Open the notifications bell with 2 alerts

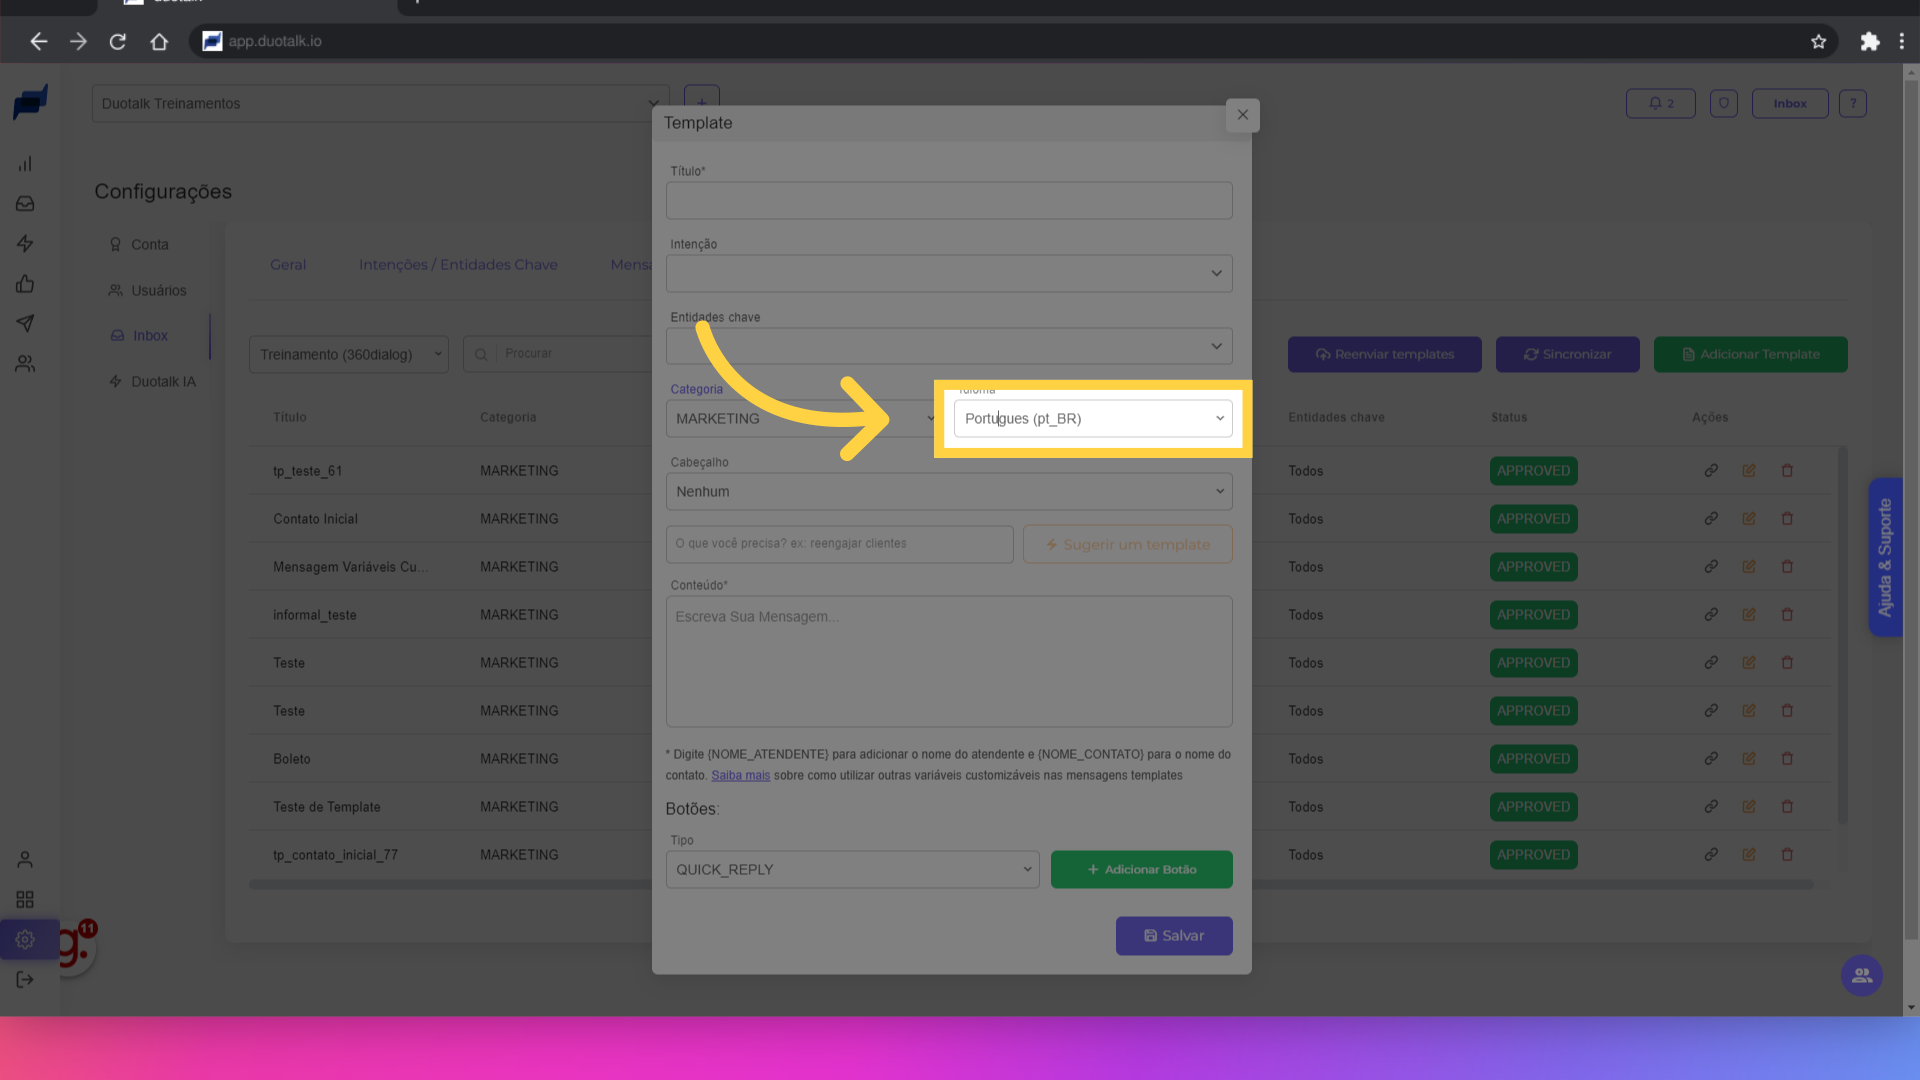[1660, 104]
